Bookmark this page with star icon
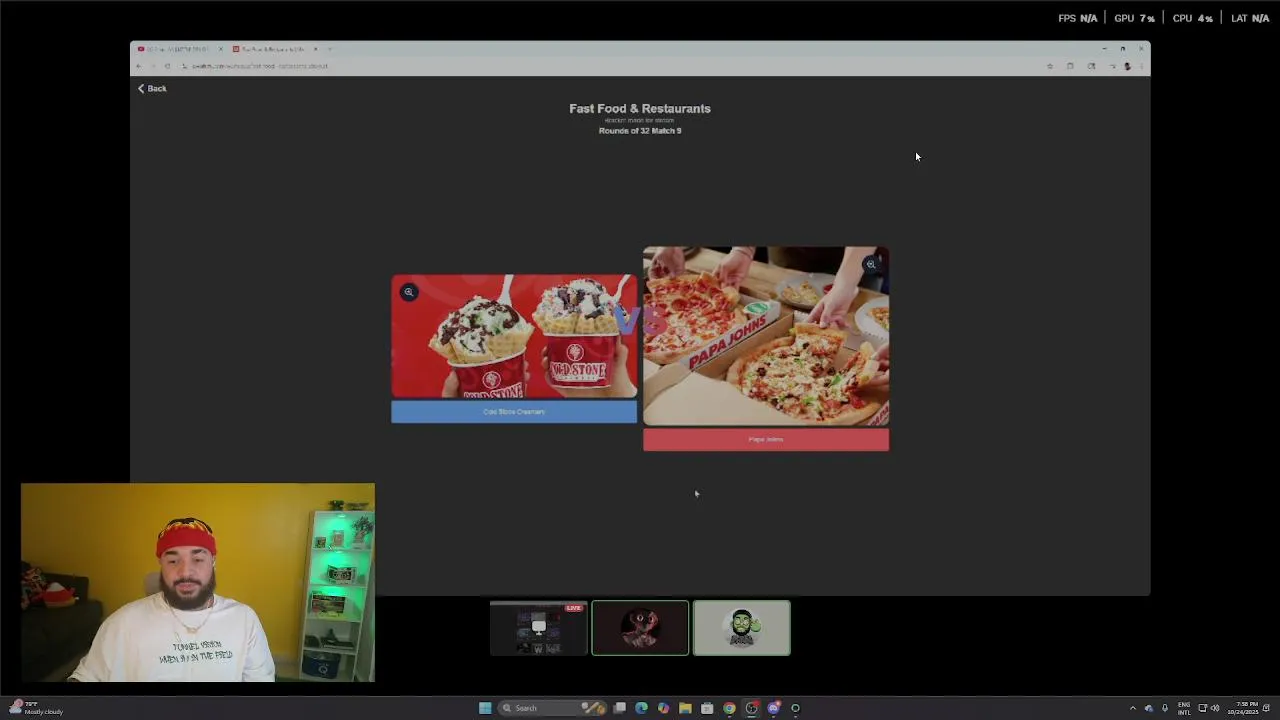This screenshot has width=1280, height=720. (1050, 66)
